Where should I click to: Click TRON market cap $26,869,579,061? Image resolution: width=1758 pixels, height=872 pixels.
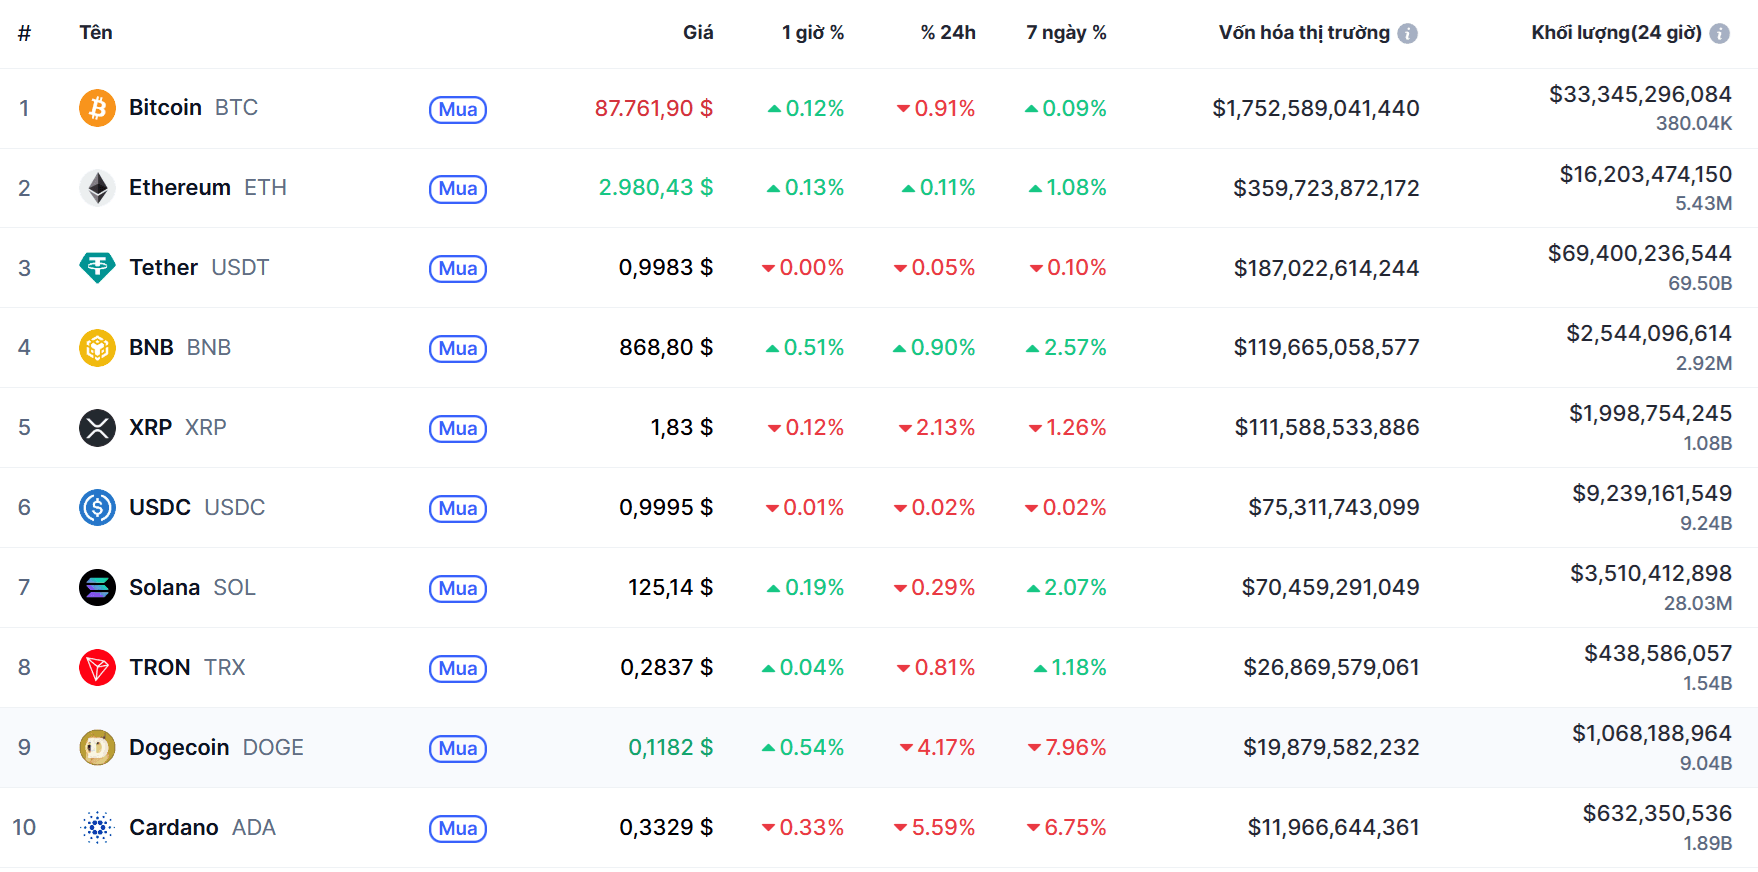pos(1331,668)
